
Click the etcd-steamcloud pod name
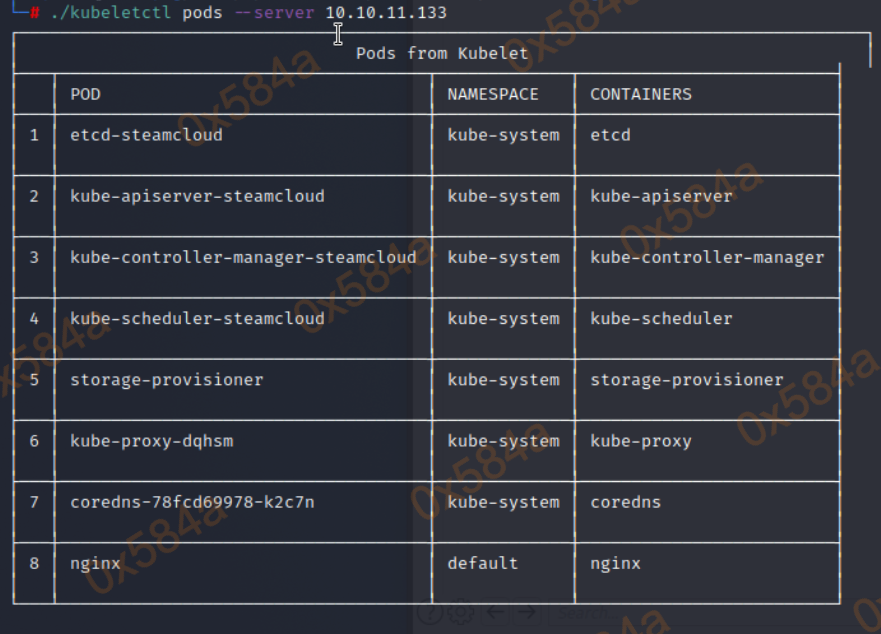pos(146,135)
